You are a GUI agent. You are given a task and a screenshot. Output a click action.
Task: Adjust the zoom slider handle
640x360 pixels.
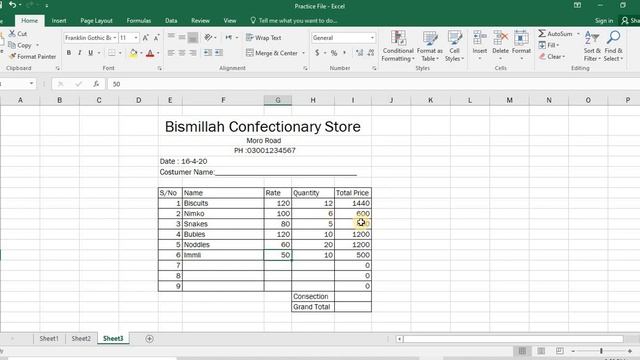click(x=601, y=351)
